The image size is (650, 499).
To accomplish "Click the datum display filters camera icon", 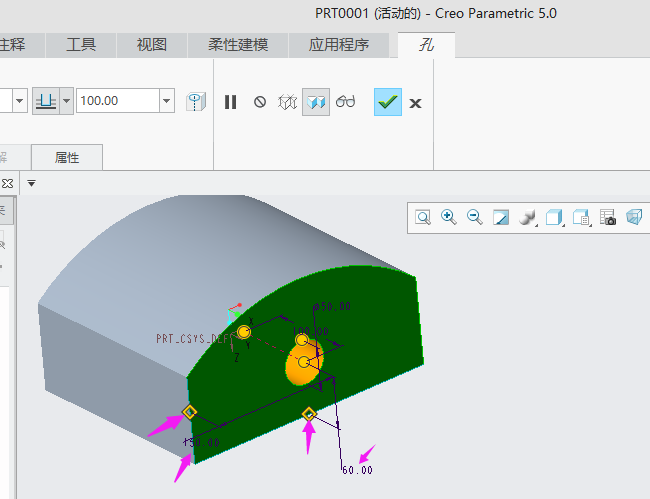I will point(608,218).
